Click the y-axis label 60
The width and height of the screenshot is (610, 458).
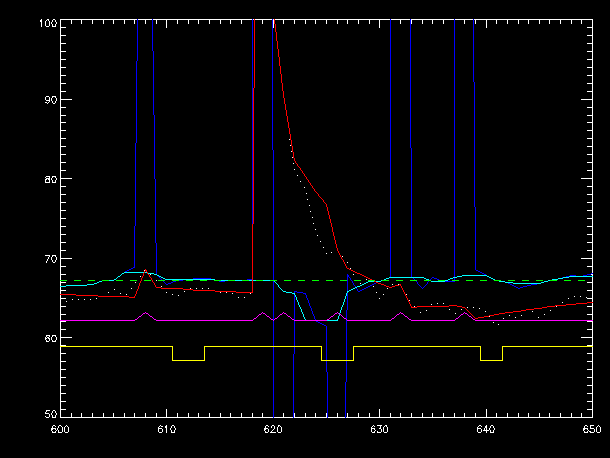coord(51,338)
